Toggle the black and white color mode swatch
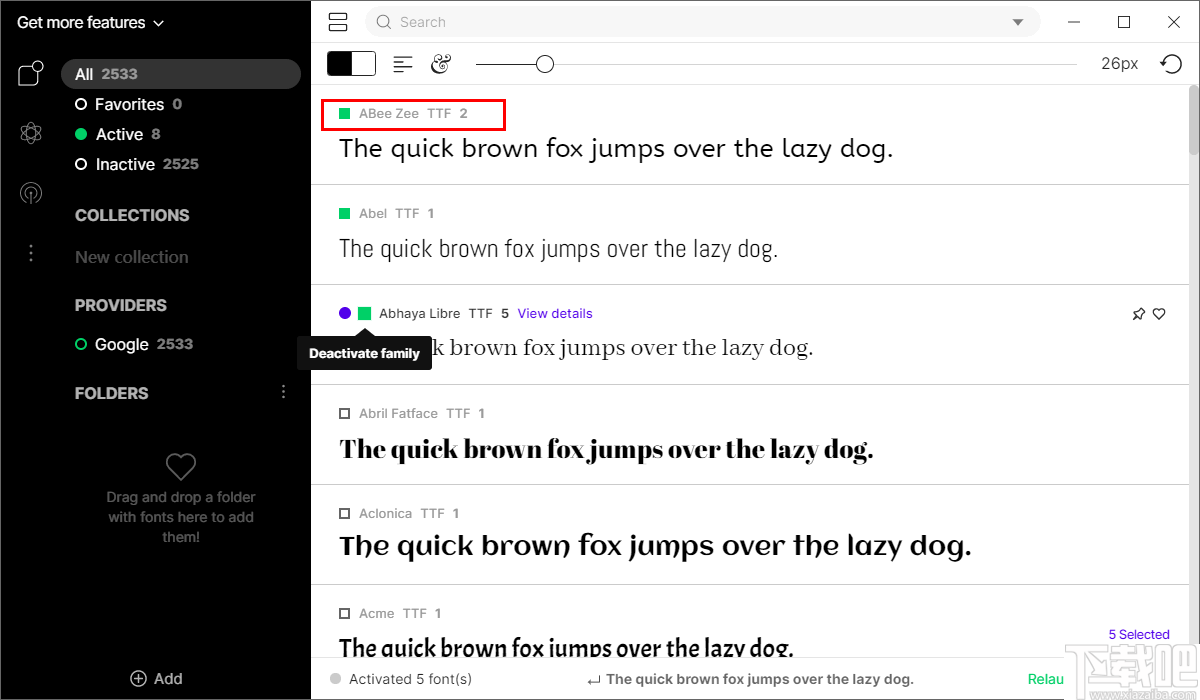This screenshot has height=700, width=1200. point(351,64)
